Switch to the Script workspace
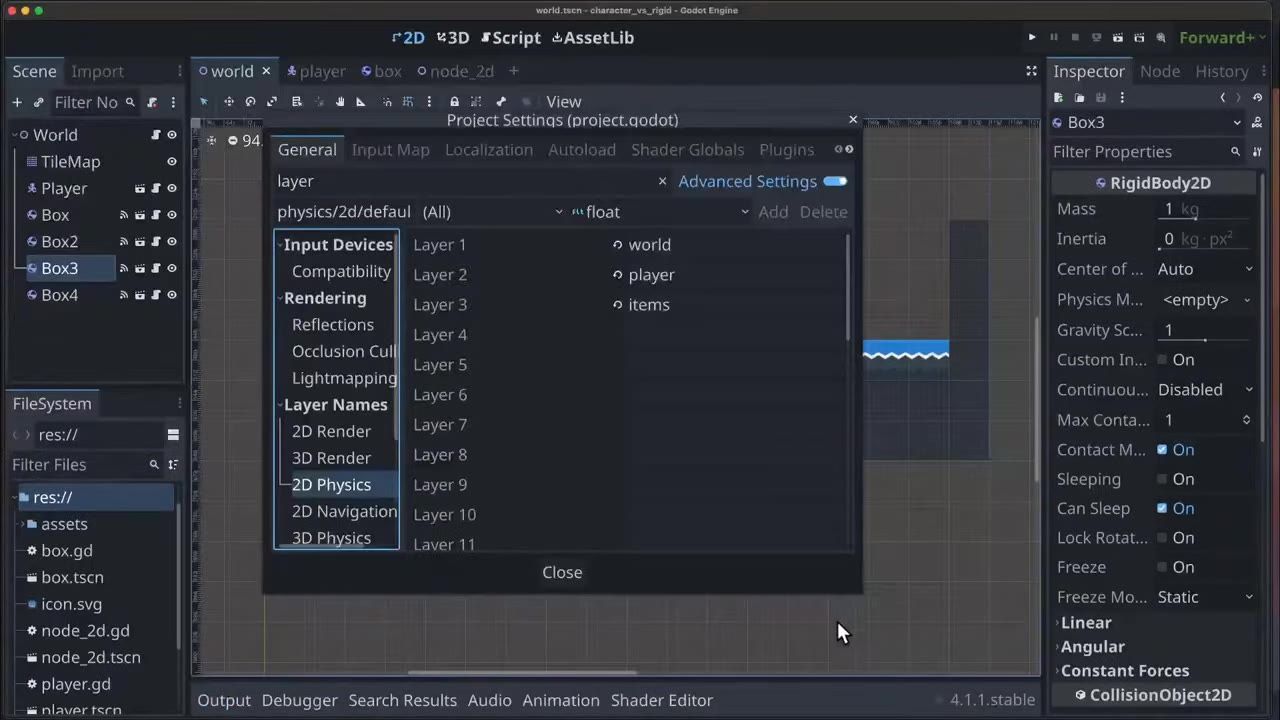1280x720 pixels. 511,38
